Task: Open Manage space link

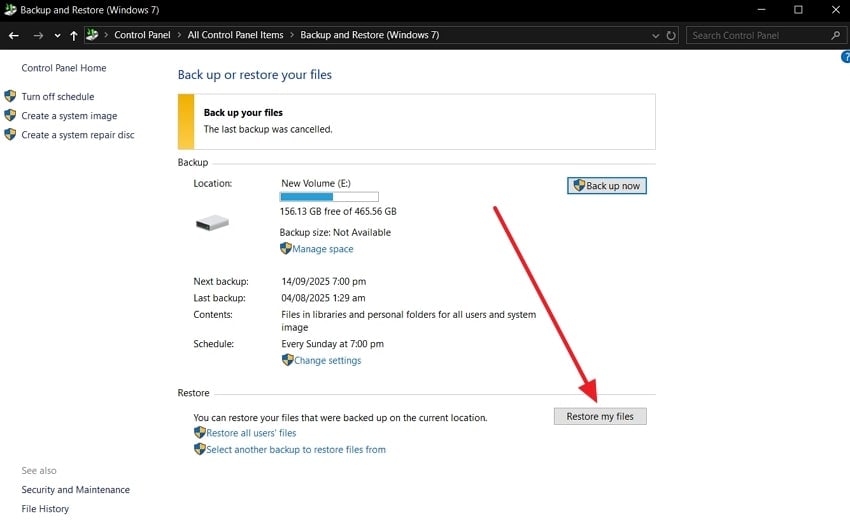Action: pyautogui.click(x=323, y=249)
